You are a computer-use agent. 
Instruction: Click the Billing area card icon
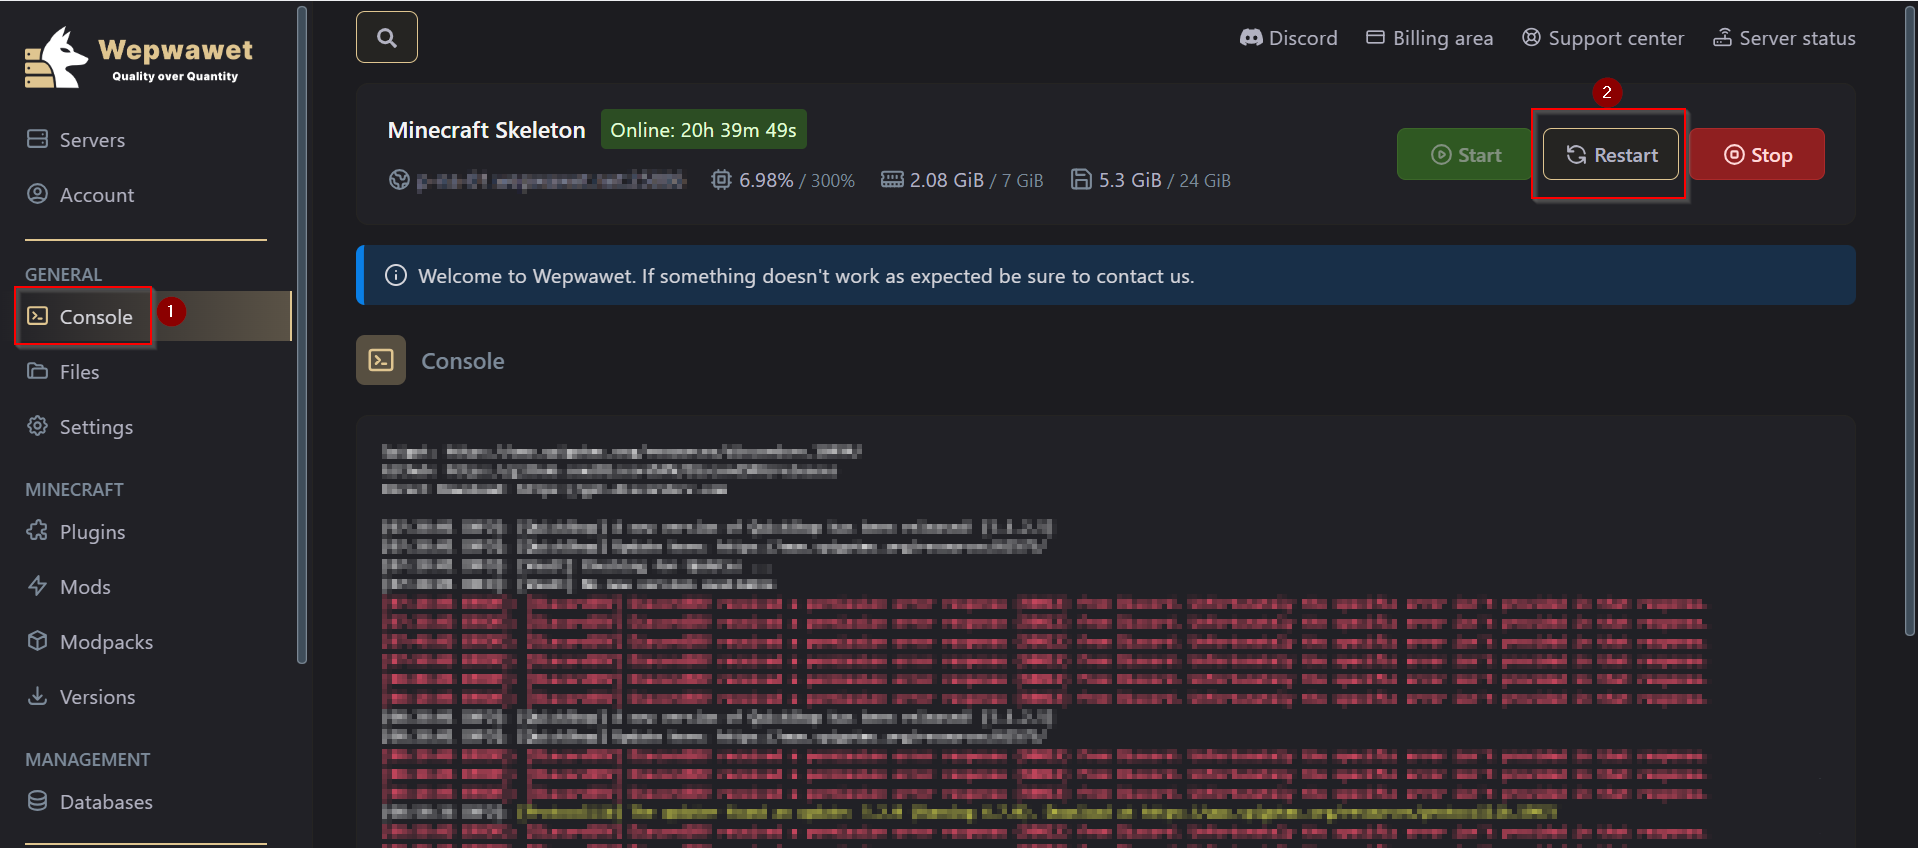pos(1375,38)
